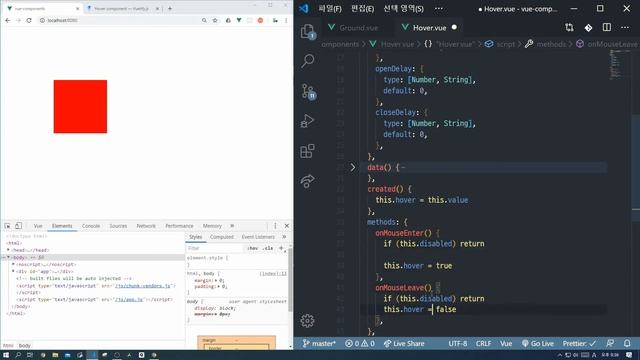640x360 pixels.
Task: Change the UTF-8 file encoding
Action: coord(458,344)
